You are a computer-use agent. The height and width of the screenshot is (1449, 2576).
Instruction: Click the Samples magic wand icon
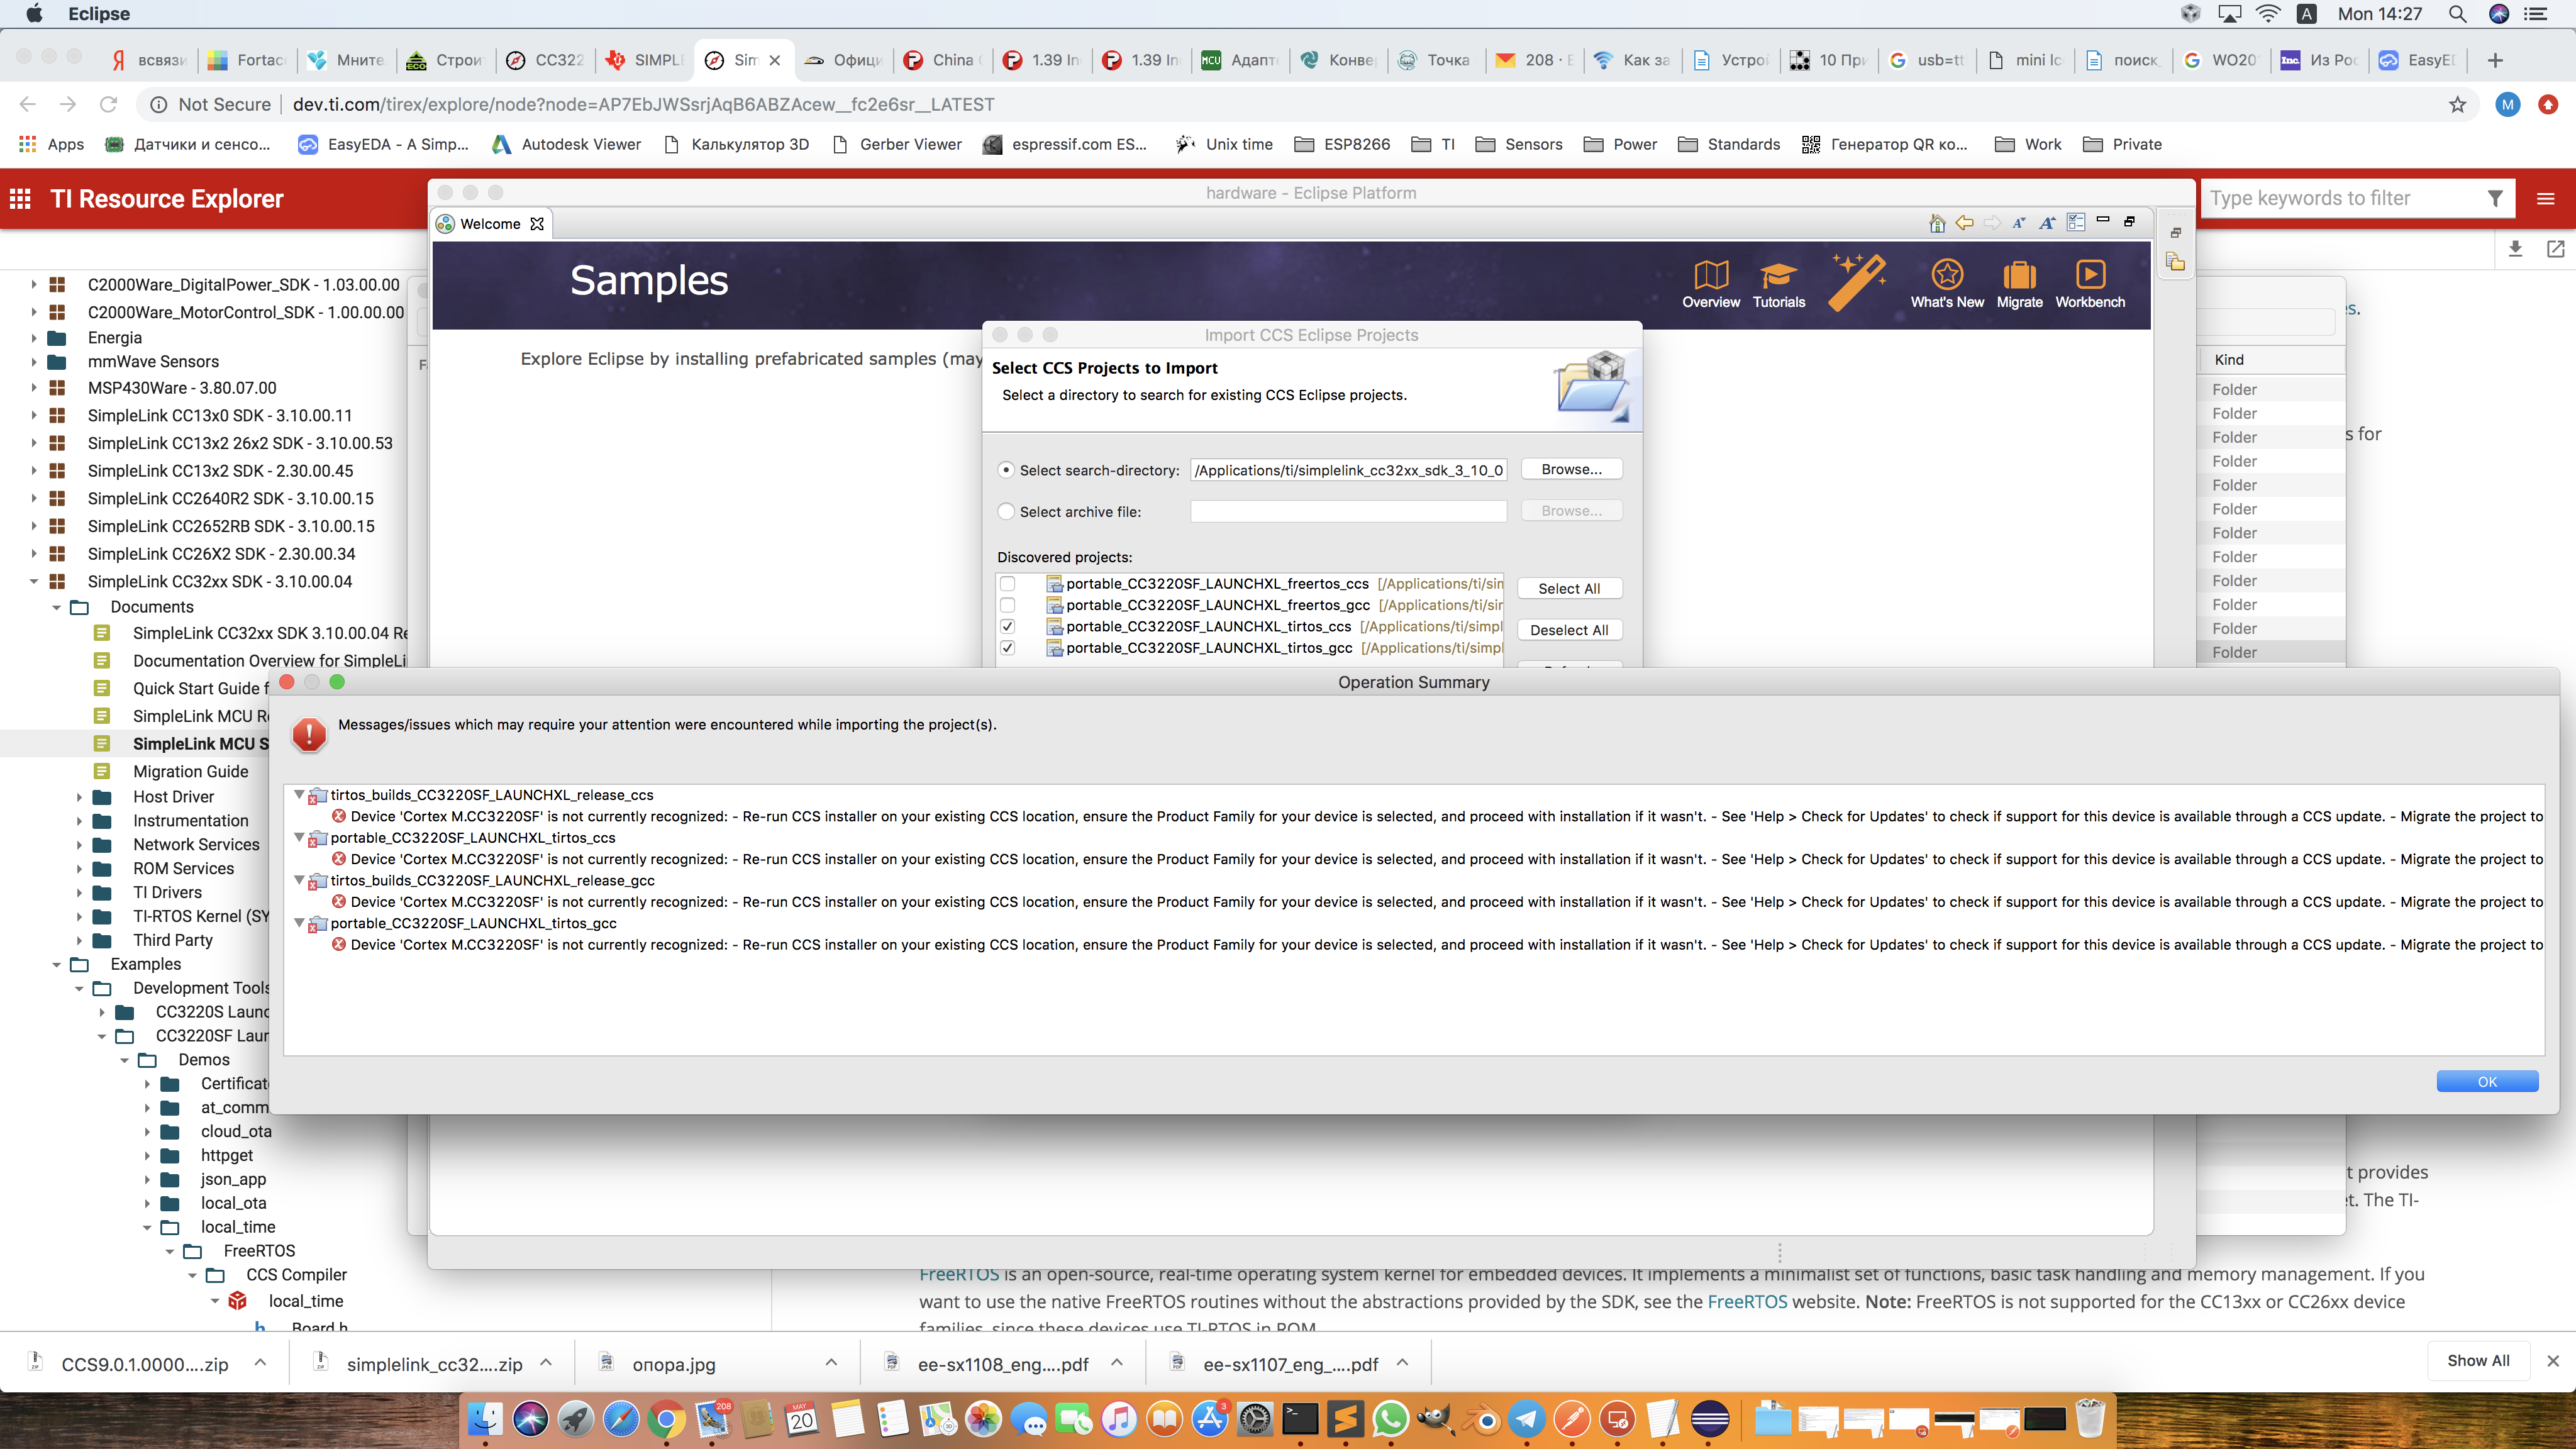pyautogui.click(x=1857, y=282)
